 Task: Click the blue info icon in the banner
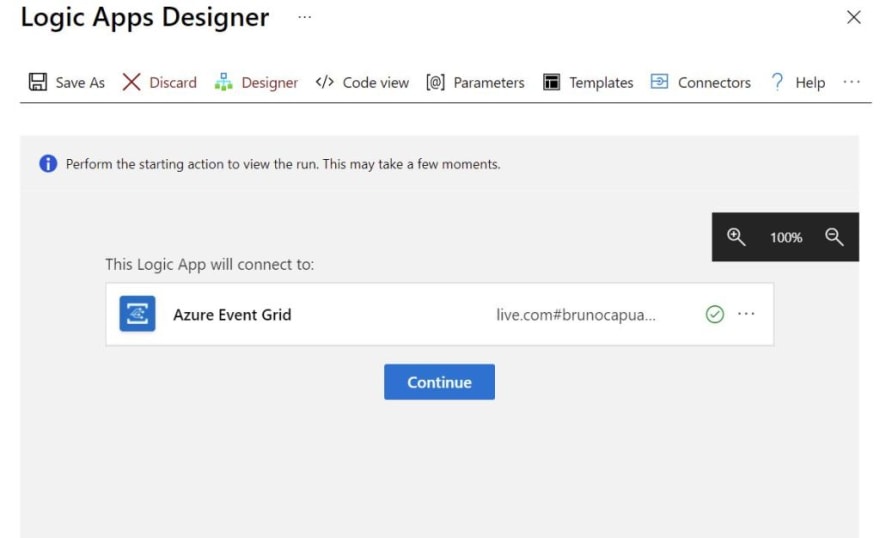48,164
